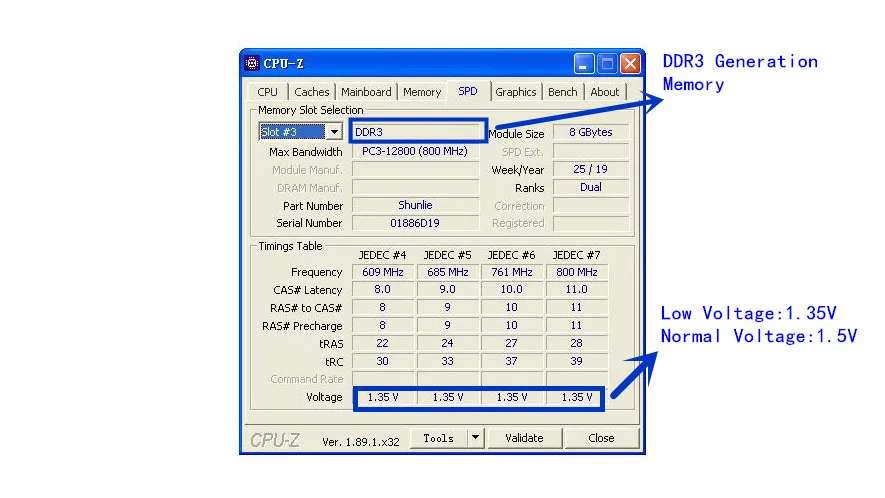Click the Serial Number label
The height and width of the screenshot is (498, 885).
[309, 224]
